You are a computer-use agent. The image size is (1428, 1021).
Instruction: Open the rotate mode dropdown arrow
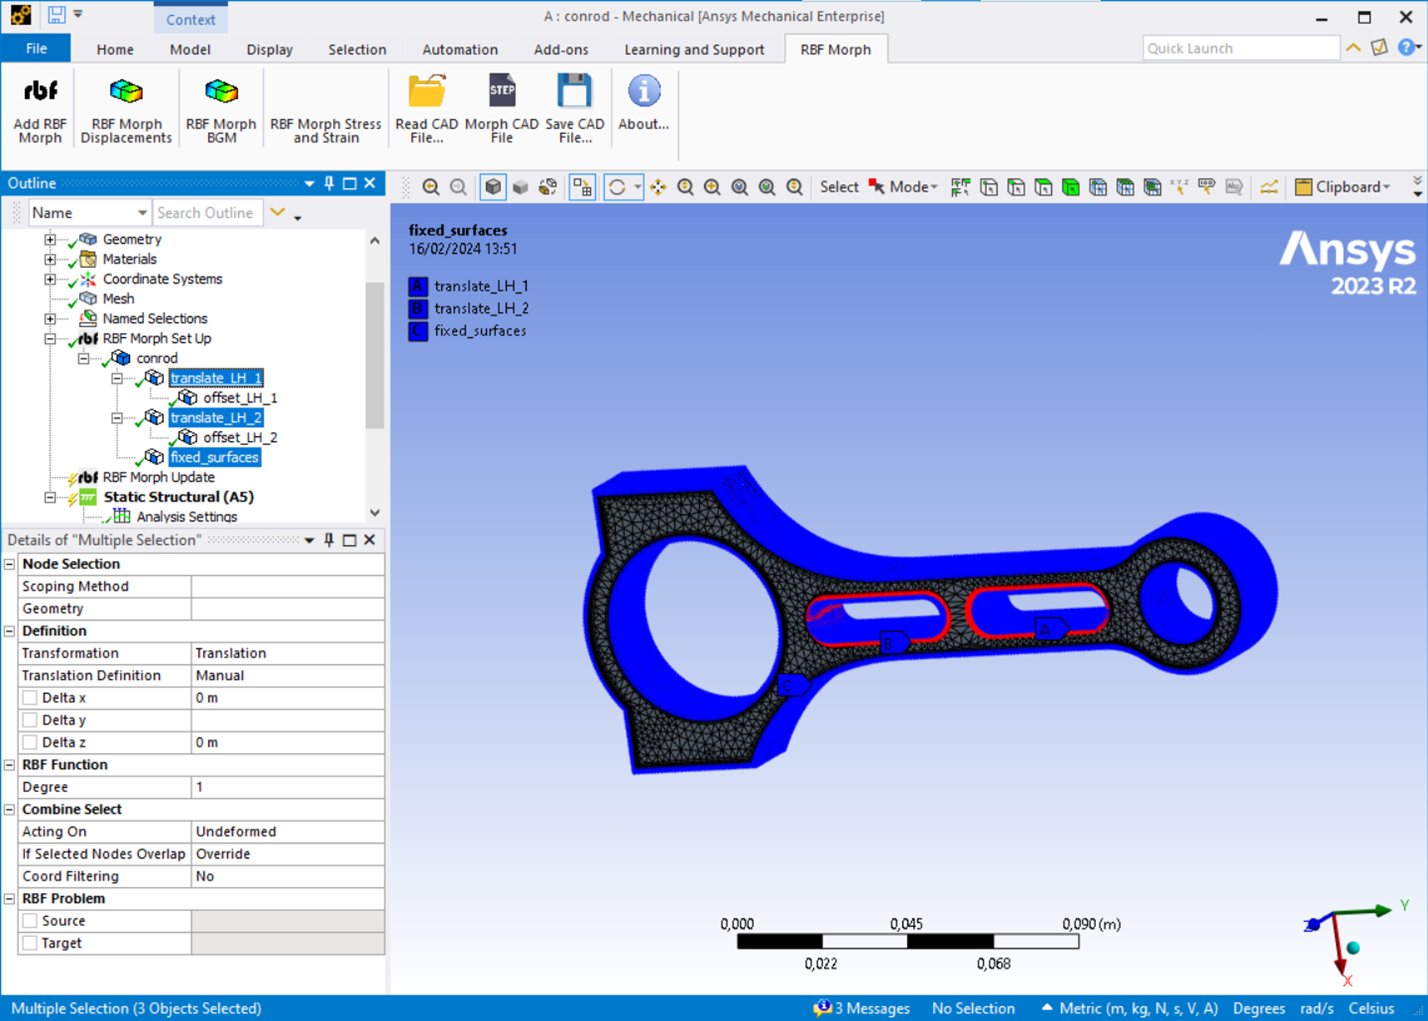[637, 187]
